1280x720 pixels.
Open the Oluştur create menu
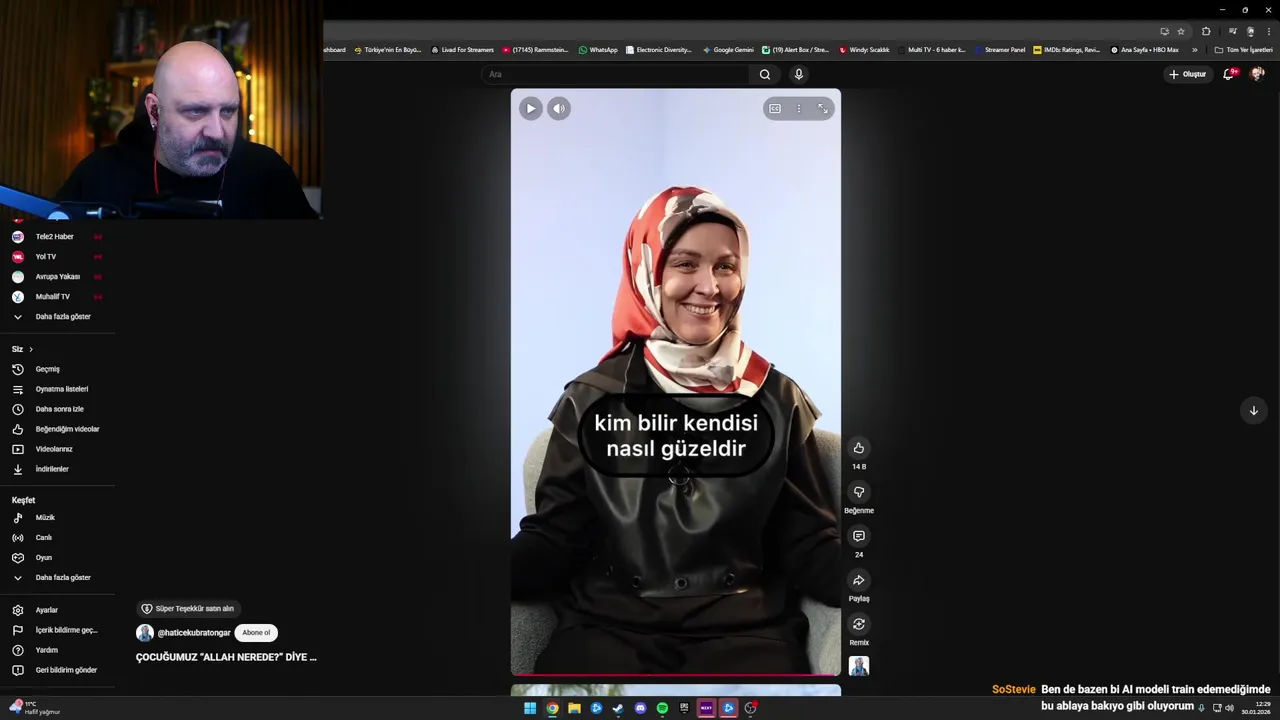coord(1187,74)
